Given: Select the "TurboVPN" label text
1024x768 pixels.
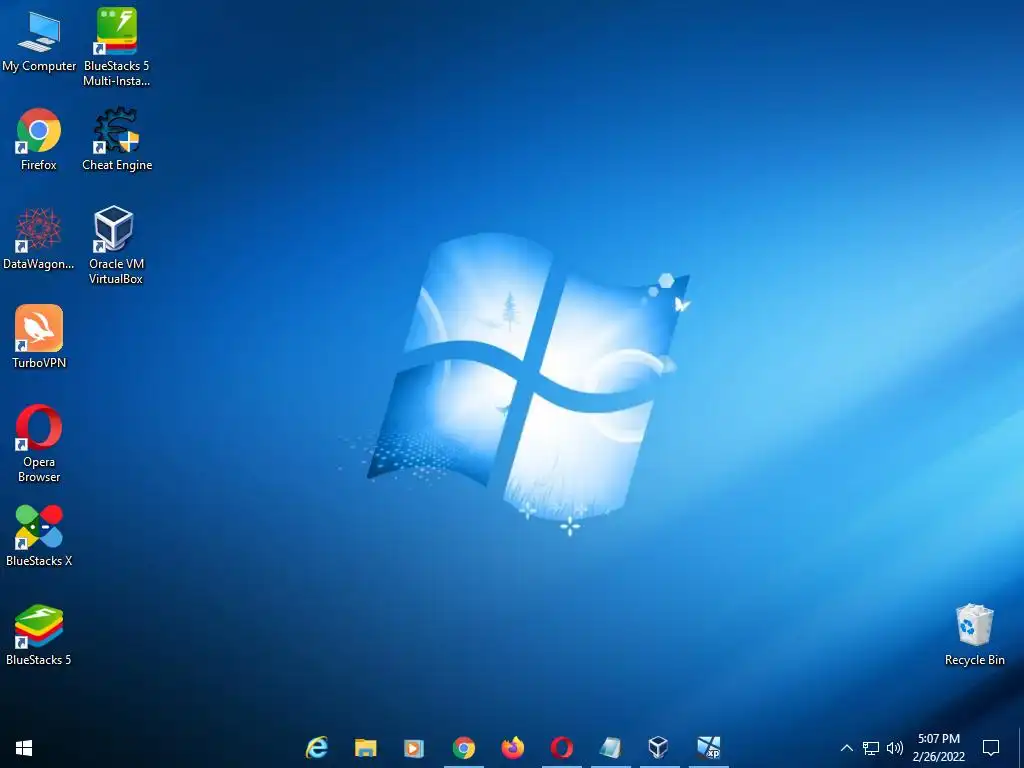Looking at the screenshot, I should (x=39, y=363).
